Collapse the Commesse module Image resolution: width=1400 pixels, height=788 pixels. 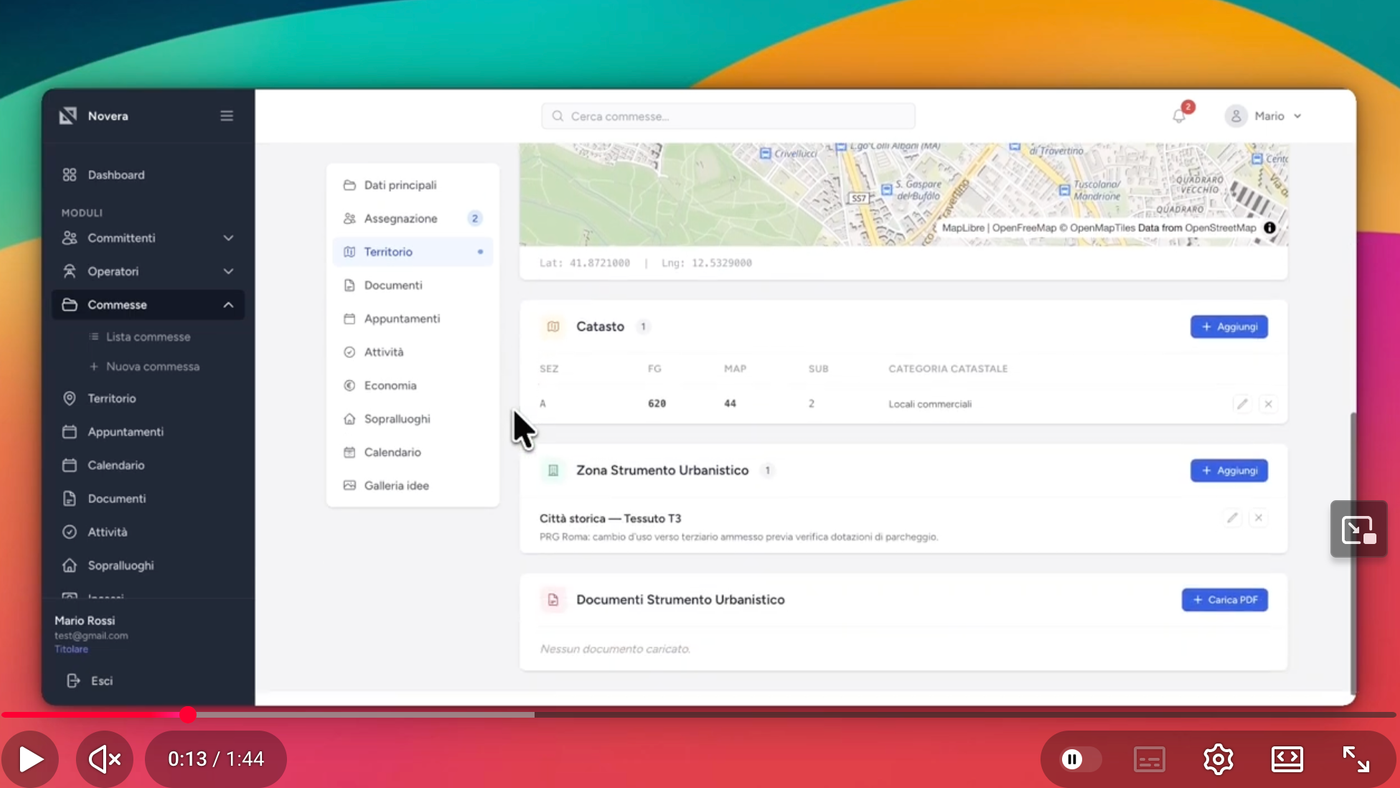(148, 305)
